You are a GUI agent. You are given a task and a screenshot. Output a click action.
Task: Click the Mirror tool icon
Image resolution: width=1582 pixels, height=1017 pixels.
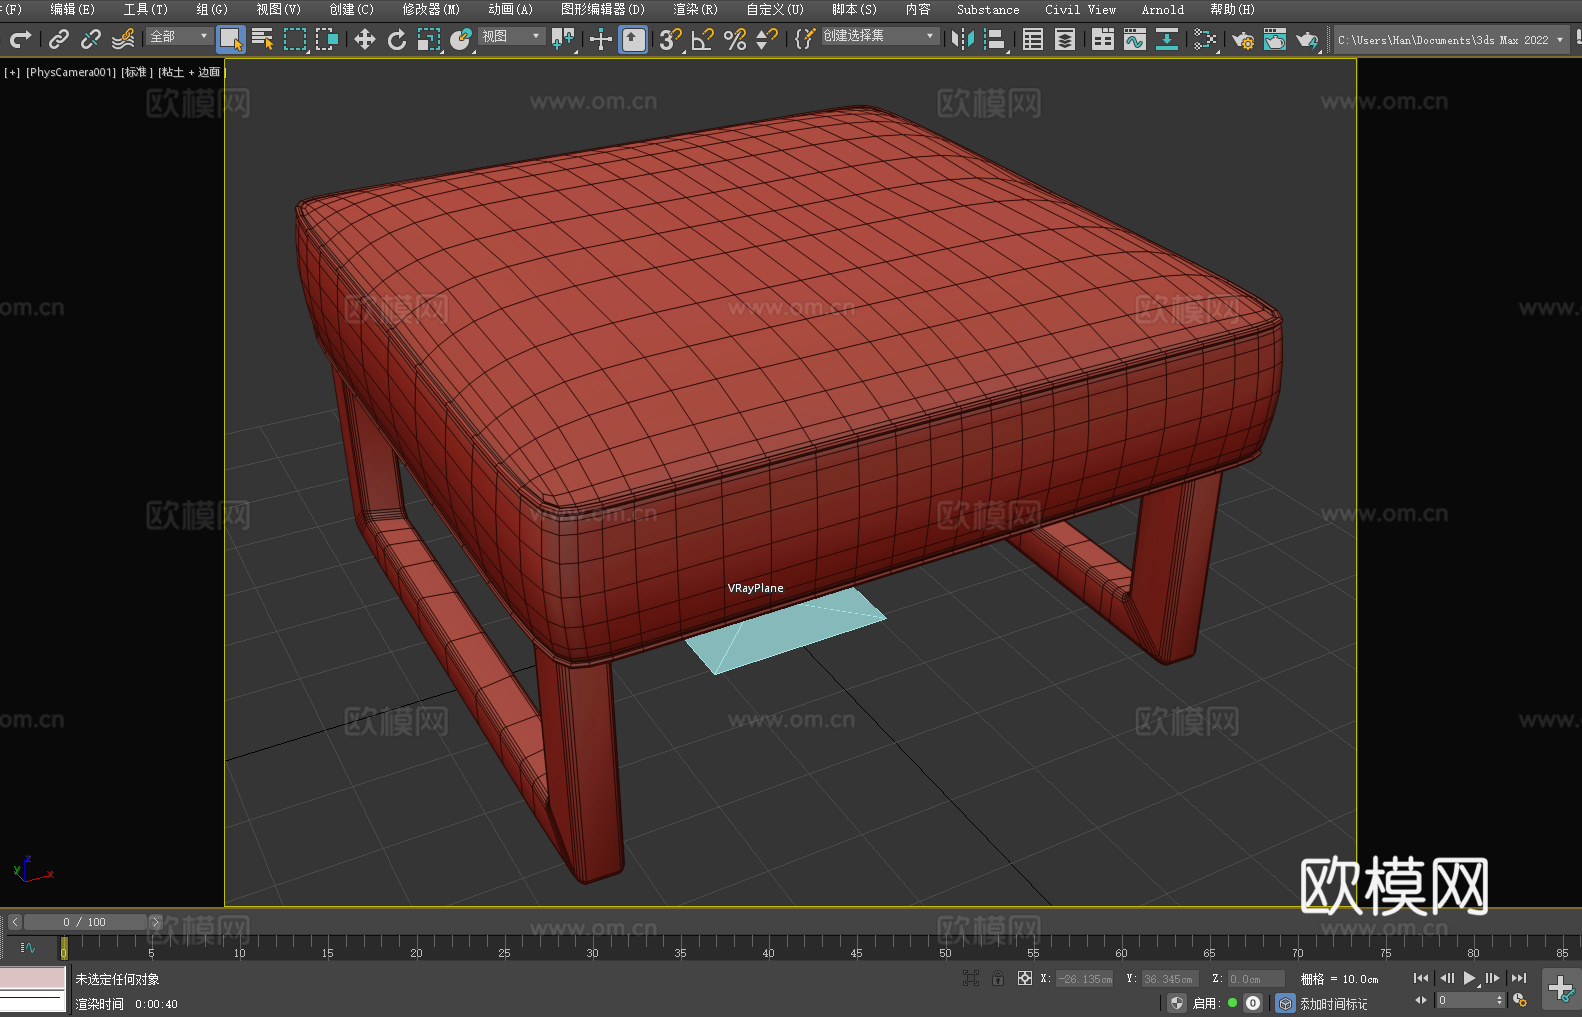pos(963,39)
